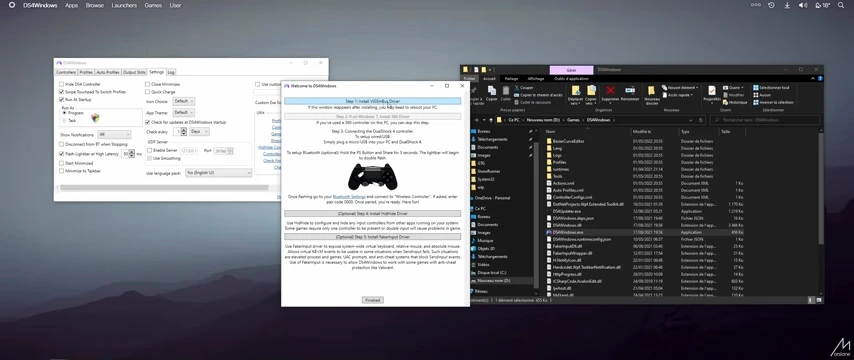Expand the address bar history chevron

coord(692,120)
